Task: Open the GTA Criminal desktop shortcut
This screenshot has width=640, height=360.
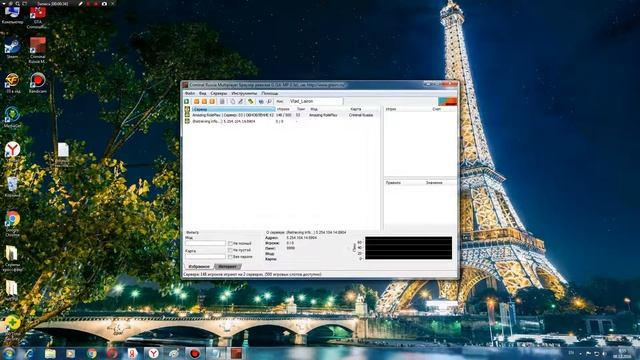Action: (x=38, y=18)
